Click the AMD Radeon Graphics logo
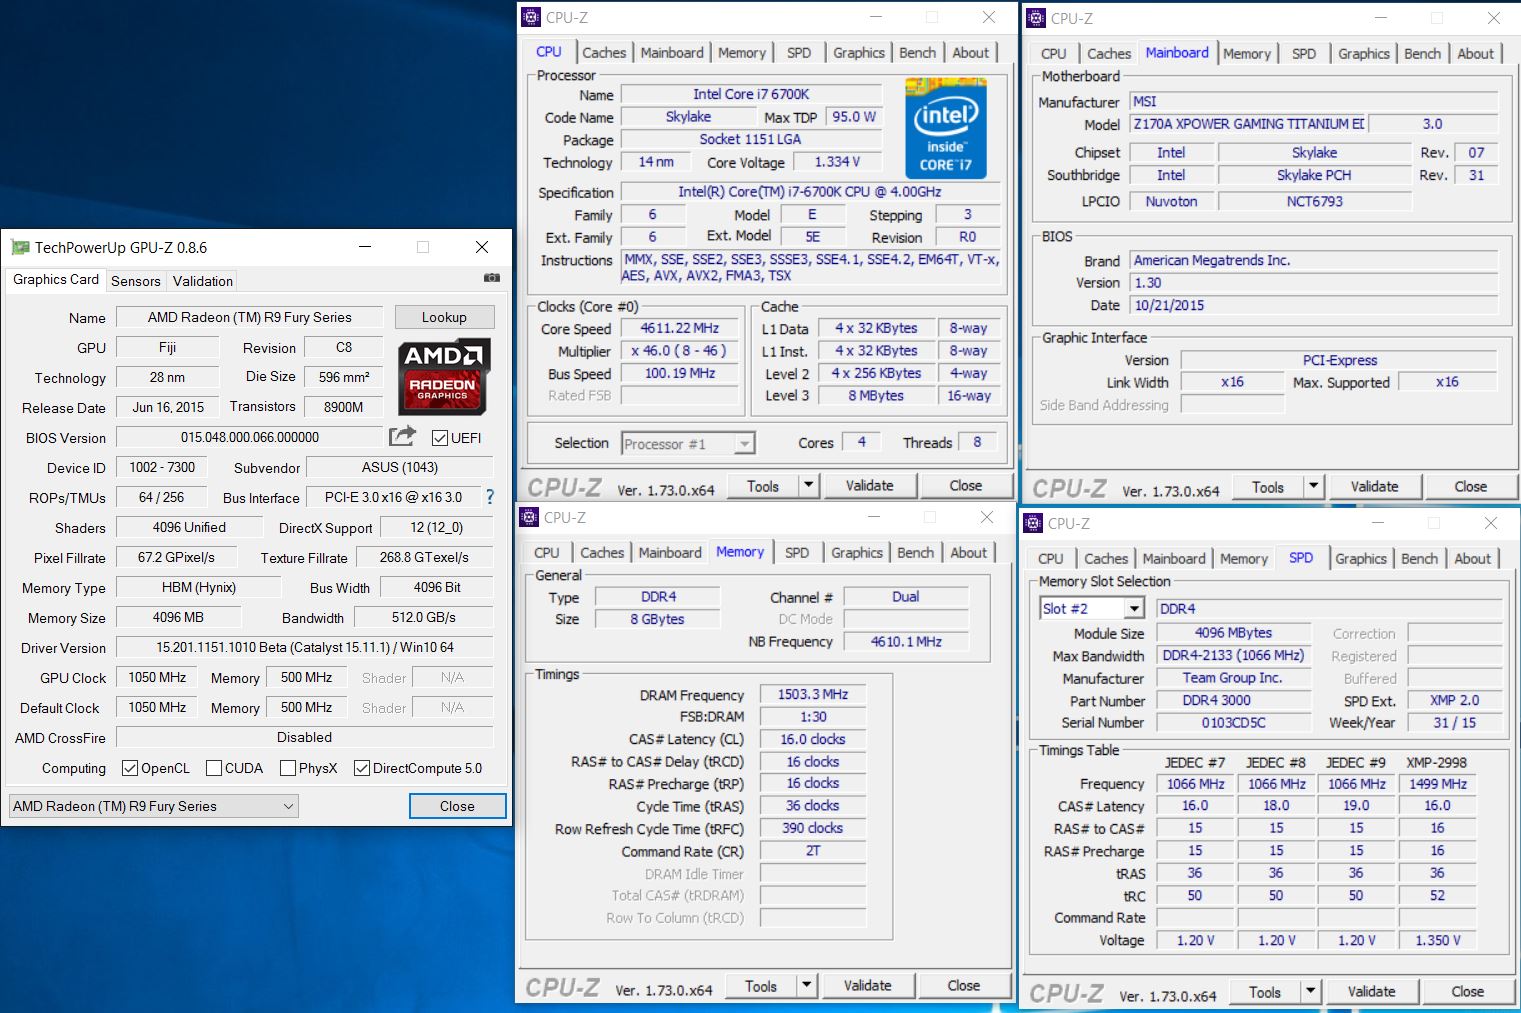This screenshot has height=1013, width=1521. (443, 376)
